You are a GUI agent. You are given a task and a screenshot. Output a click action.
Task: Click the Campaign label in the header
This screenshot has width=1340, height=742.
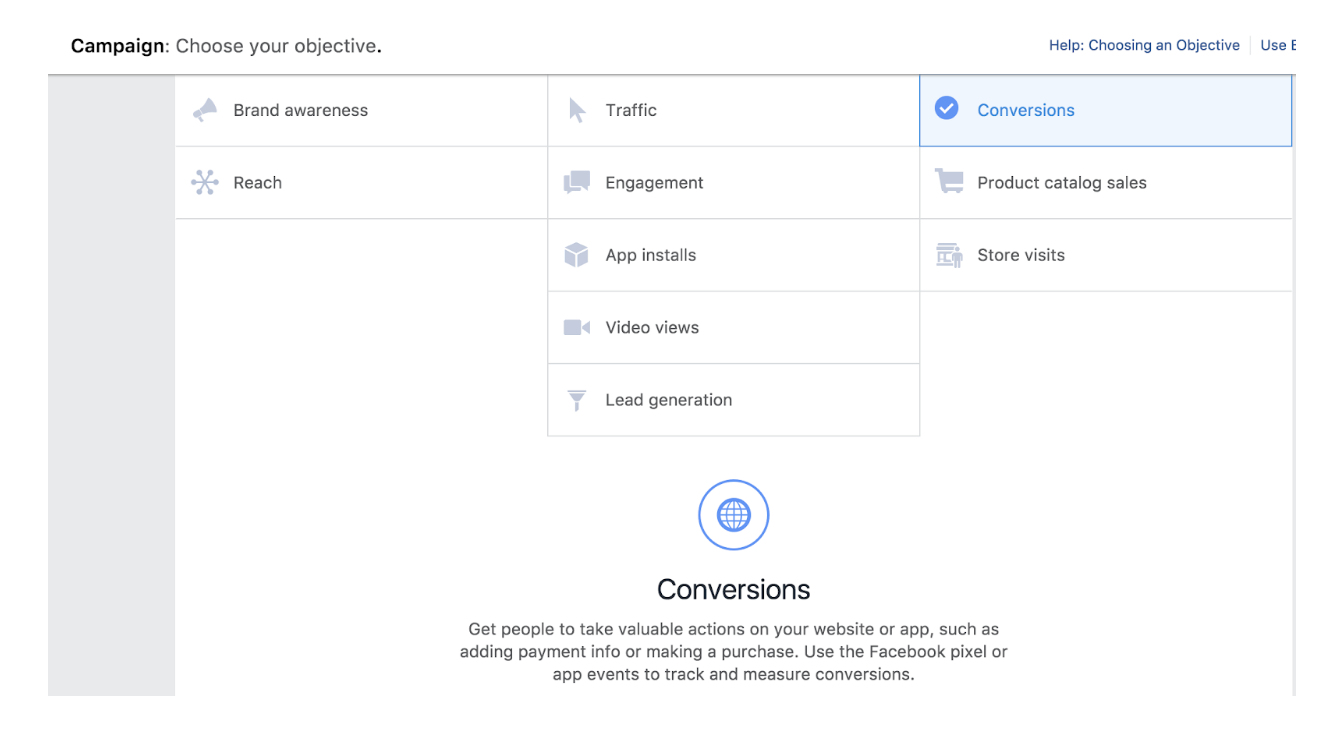tap(117, 46)
